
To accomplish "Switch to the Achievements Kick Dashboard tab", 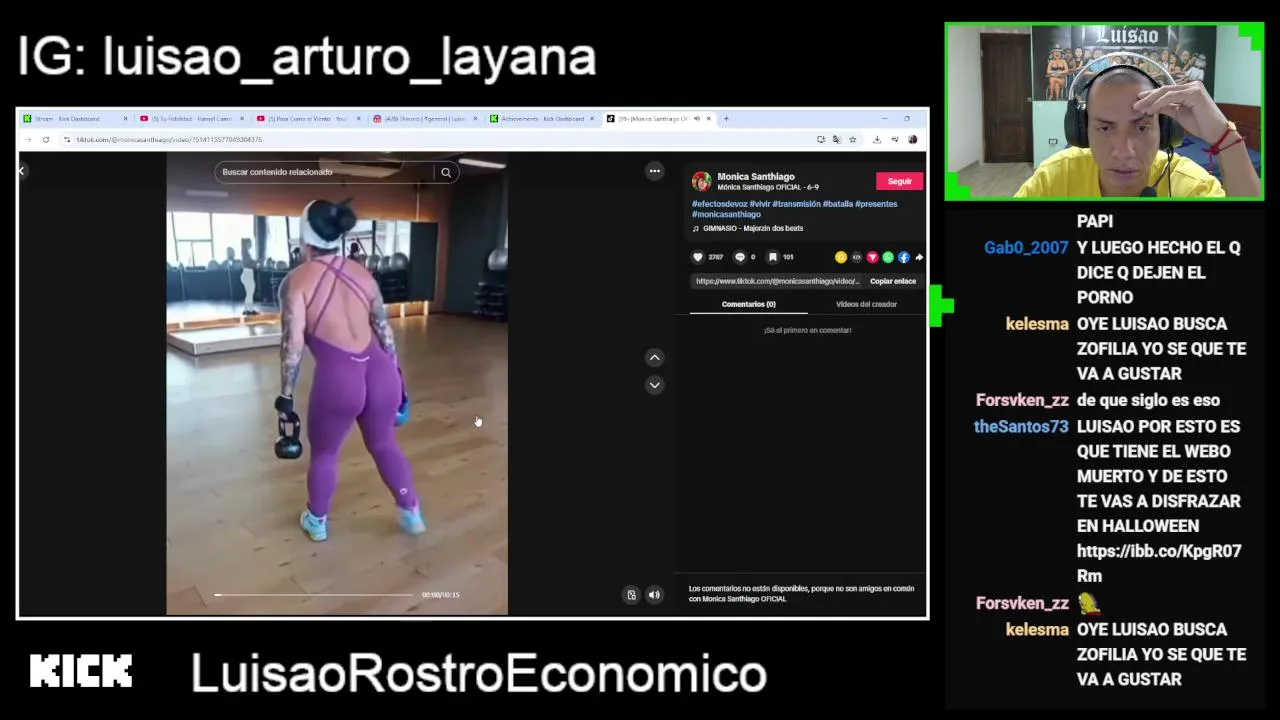I will [x=541, y=119].
